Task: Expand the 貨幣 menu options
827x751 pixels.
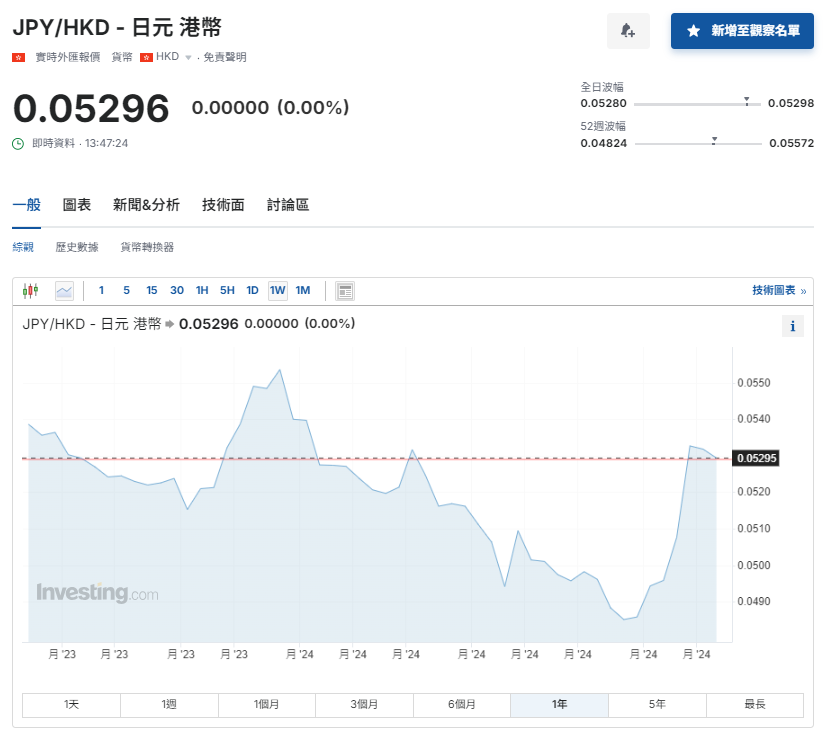Action: coord(122,56)
